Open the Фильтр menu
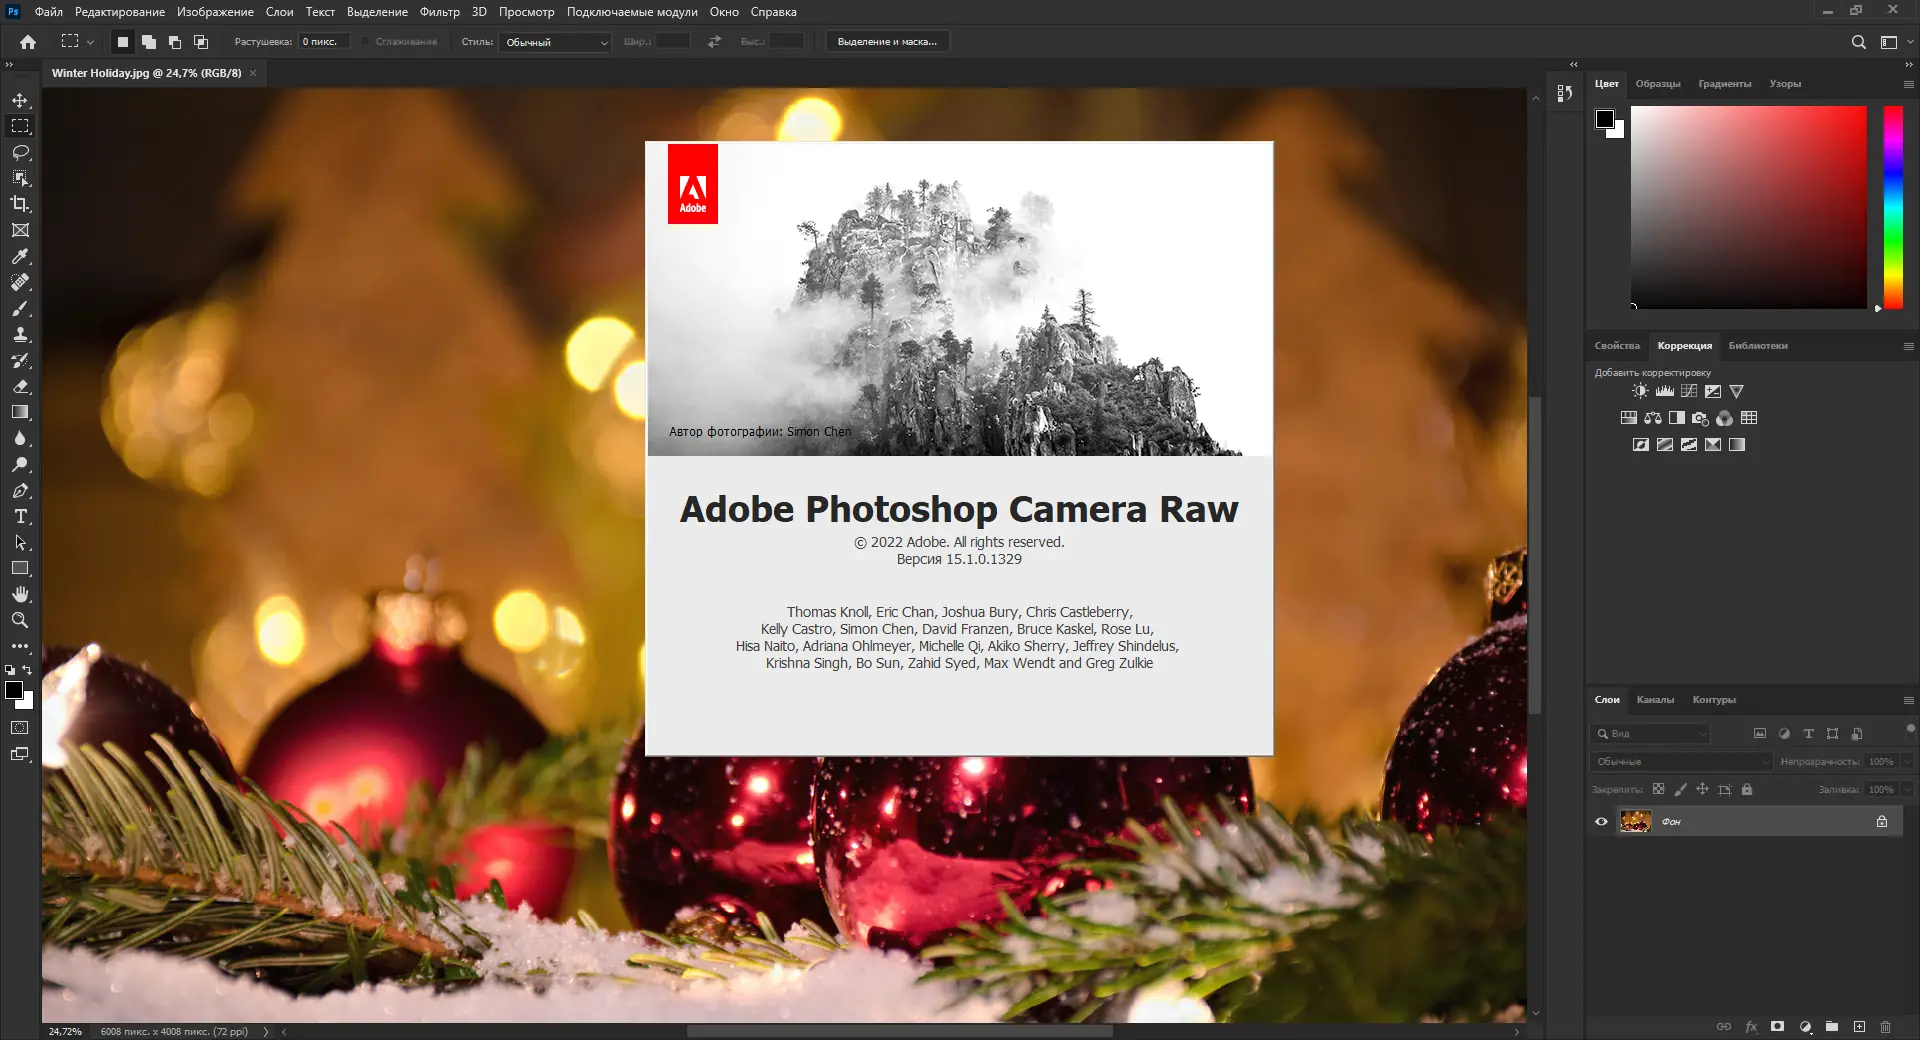1920x1040 pixels. coord(439,12)
